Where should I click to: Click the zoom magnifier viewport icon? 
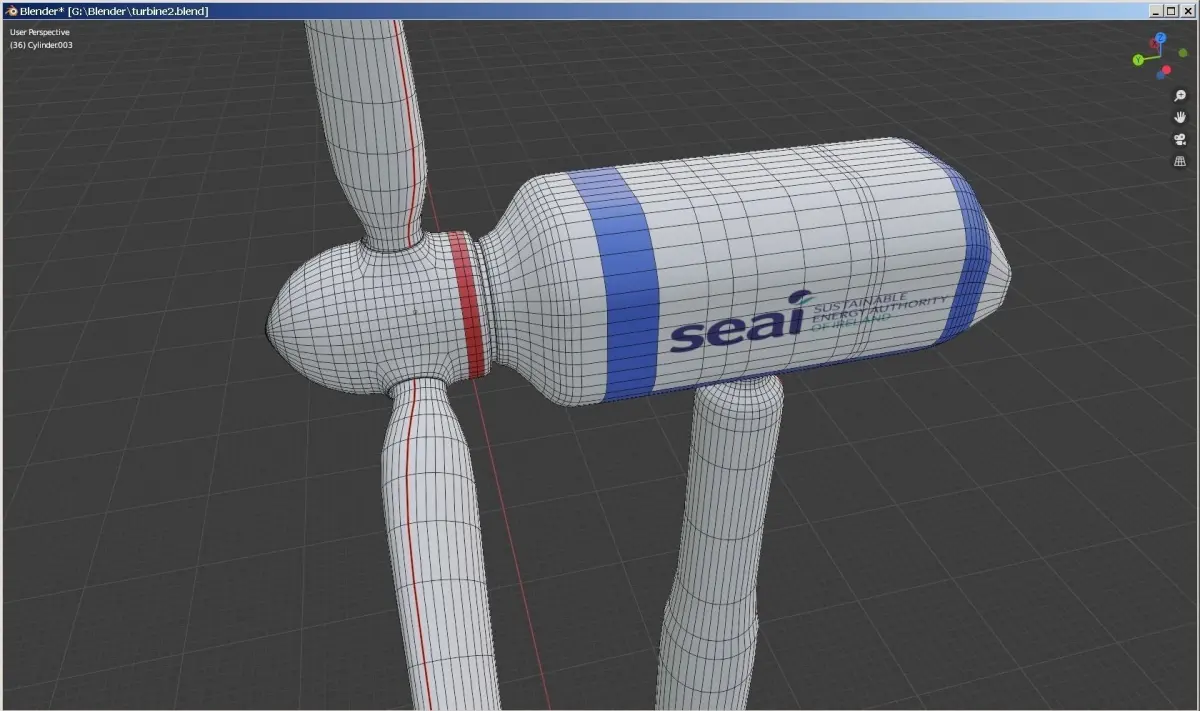click(x=1180, y=96)
